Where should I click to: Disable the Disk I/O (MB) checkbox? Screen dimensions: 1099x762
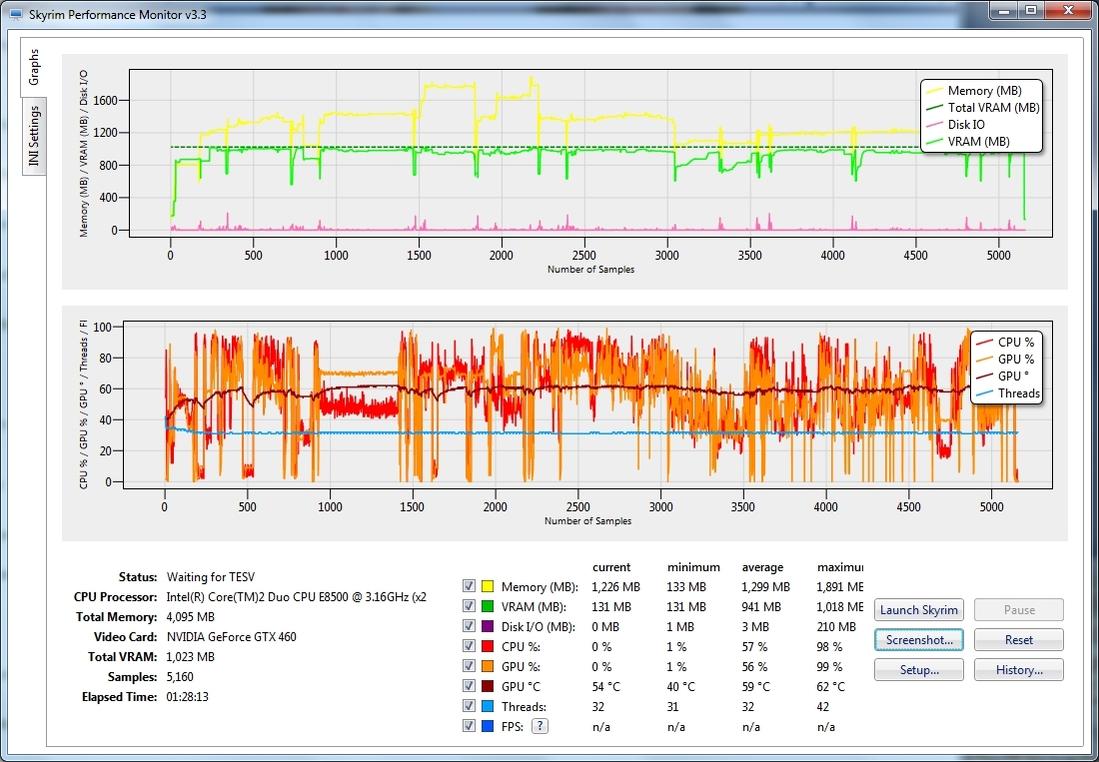pos(469,626)
